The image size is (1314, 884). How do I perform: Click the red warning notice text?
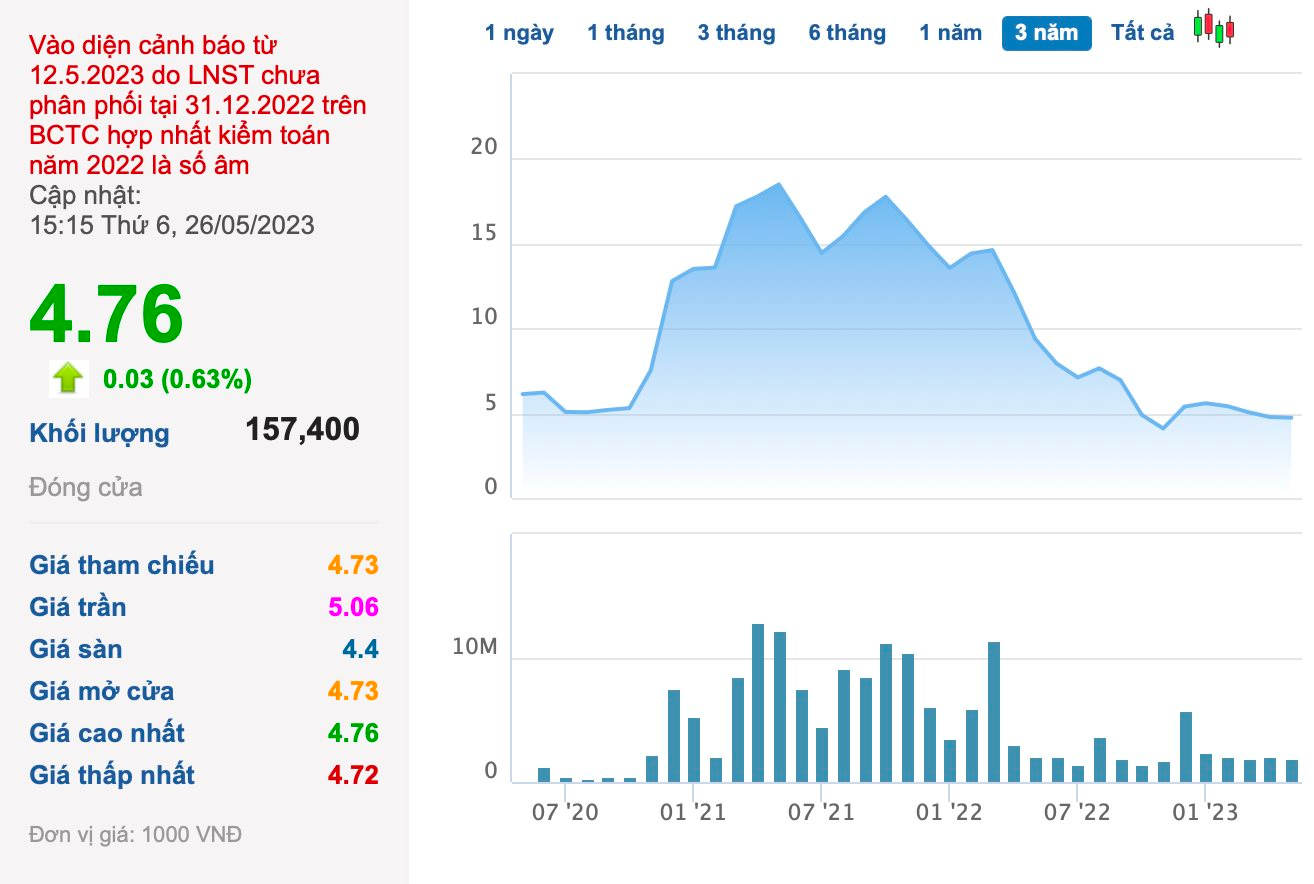198,104
